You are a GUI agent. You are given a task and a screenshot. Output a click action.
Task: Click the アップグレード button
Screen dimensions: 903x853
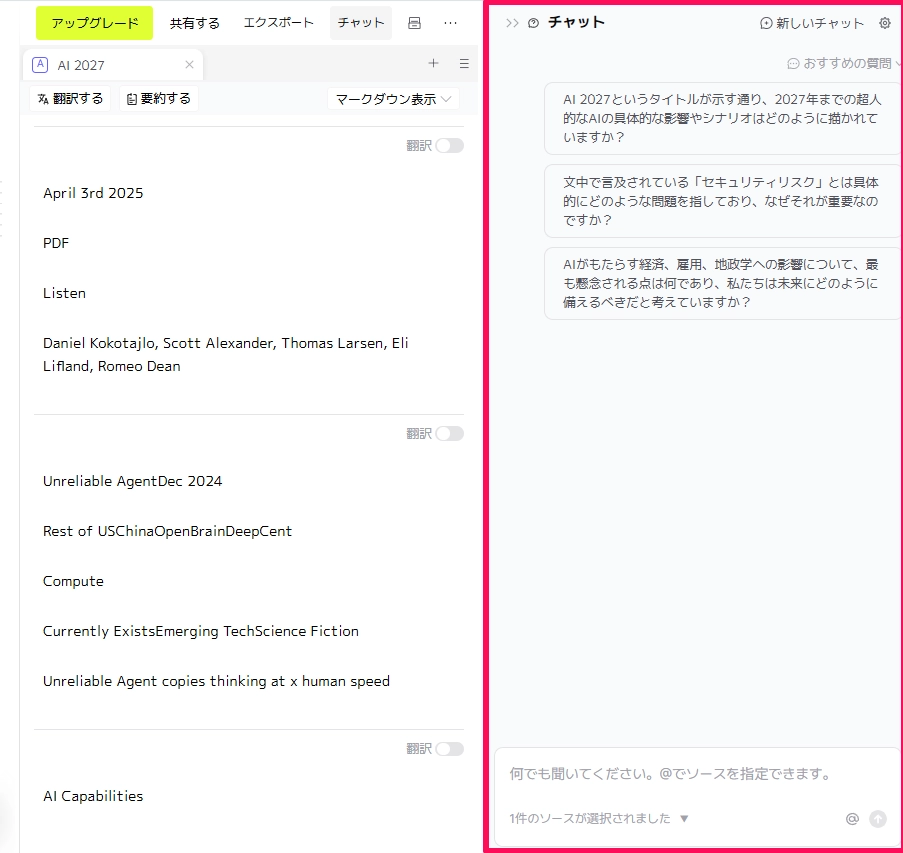pos(94,23)
